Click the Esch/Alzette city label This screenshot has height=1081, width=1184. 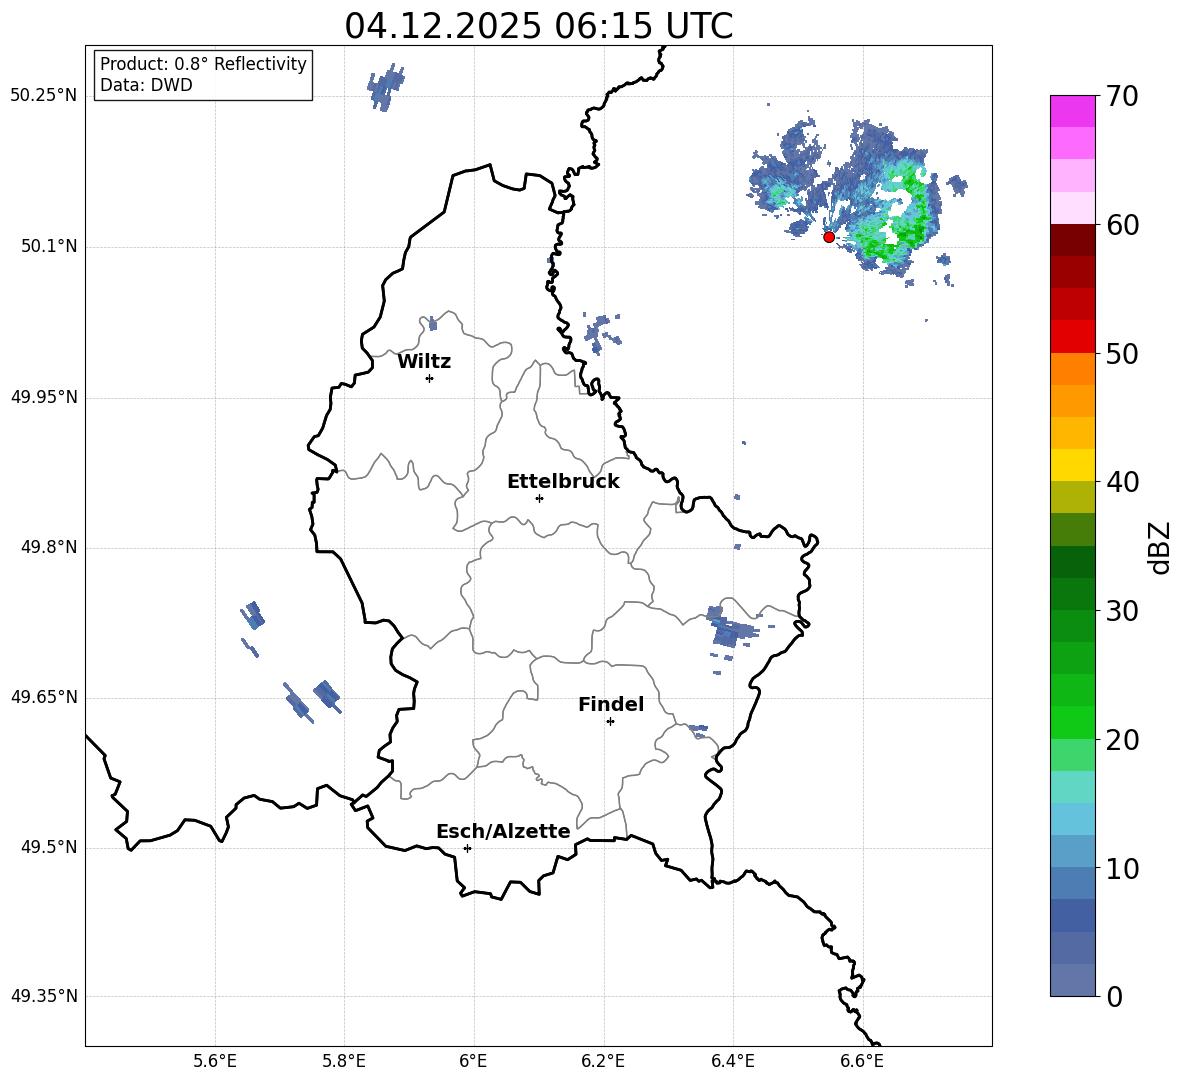tap(503, 831)
